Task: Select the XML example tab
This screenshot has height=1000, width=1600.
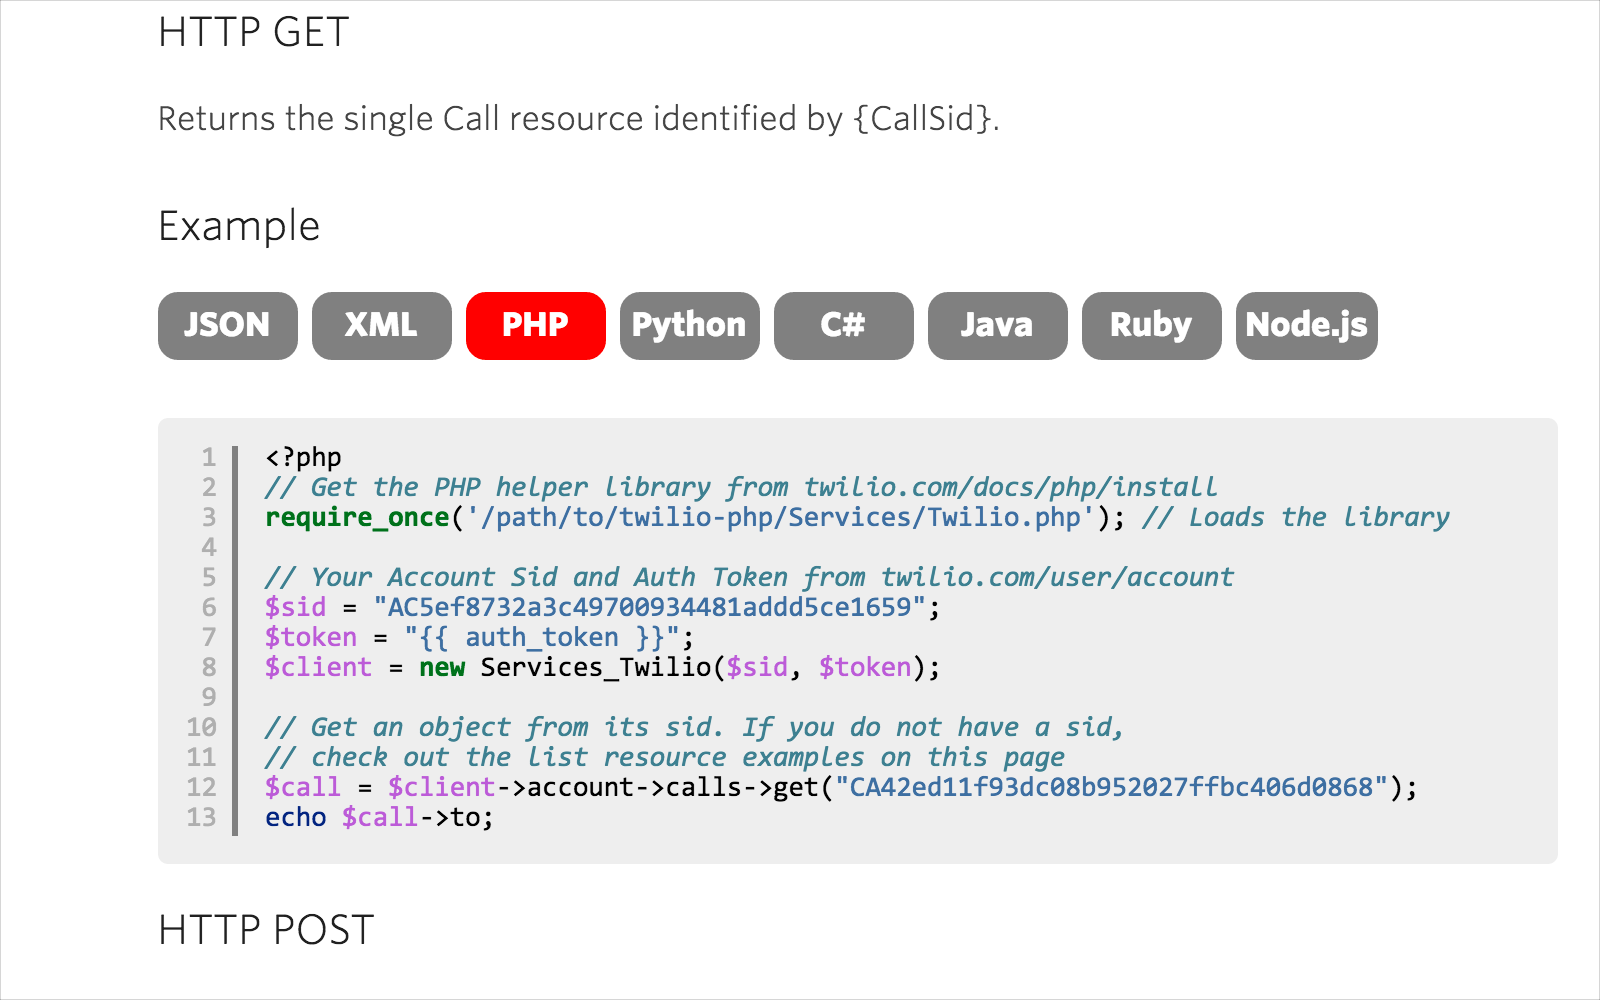Action: coord(381,325)
